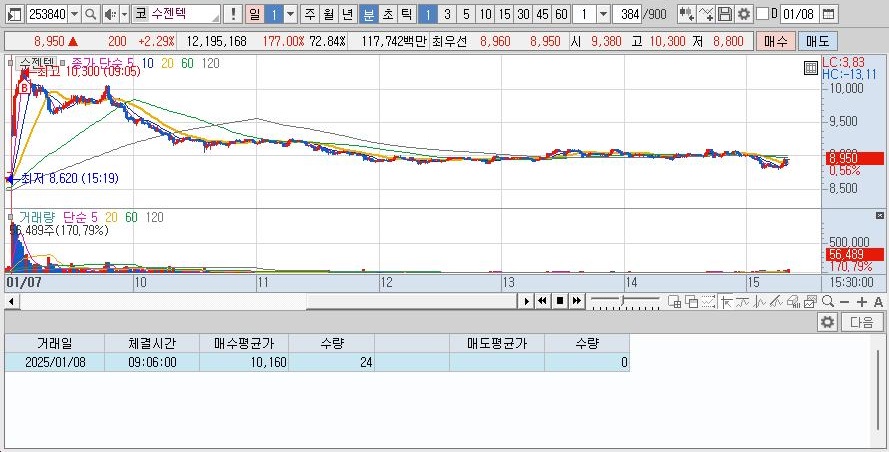Select 5-minute interval
Viewport: 889px width, 452px height.
click(466, 14)
